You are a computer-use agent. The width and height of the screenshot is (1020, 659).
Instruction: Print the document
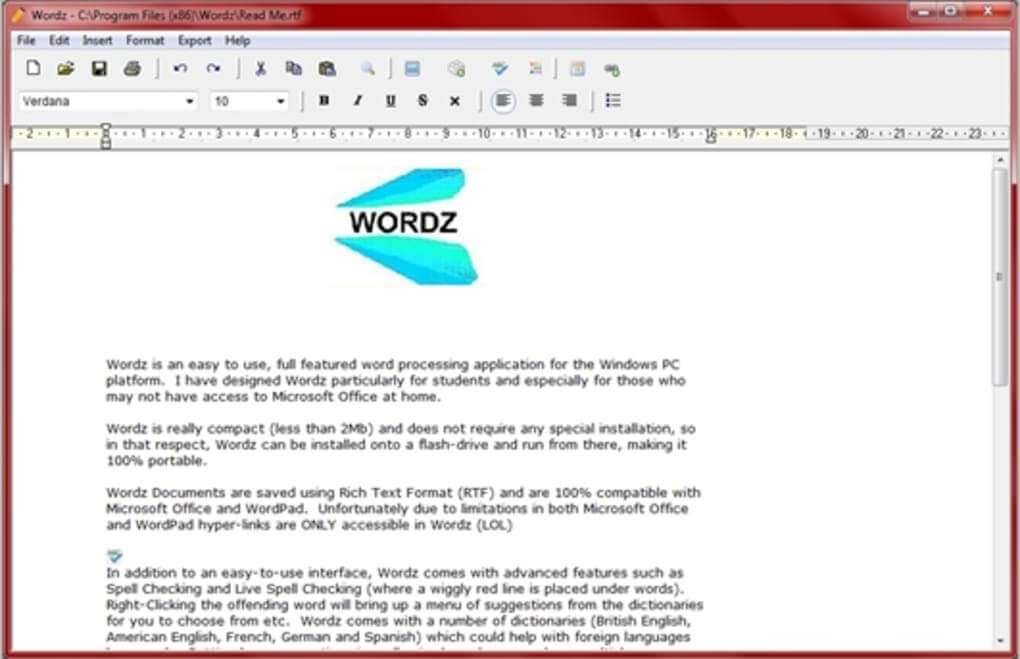(132, 69)
